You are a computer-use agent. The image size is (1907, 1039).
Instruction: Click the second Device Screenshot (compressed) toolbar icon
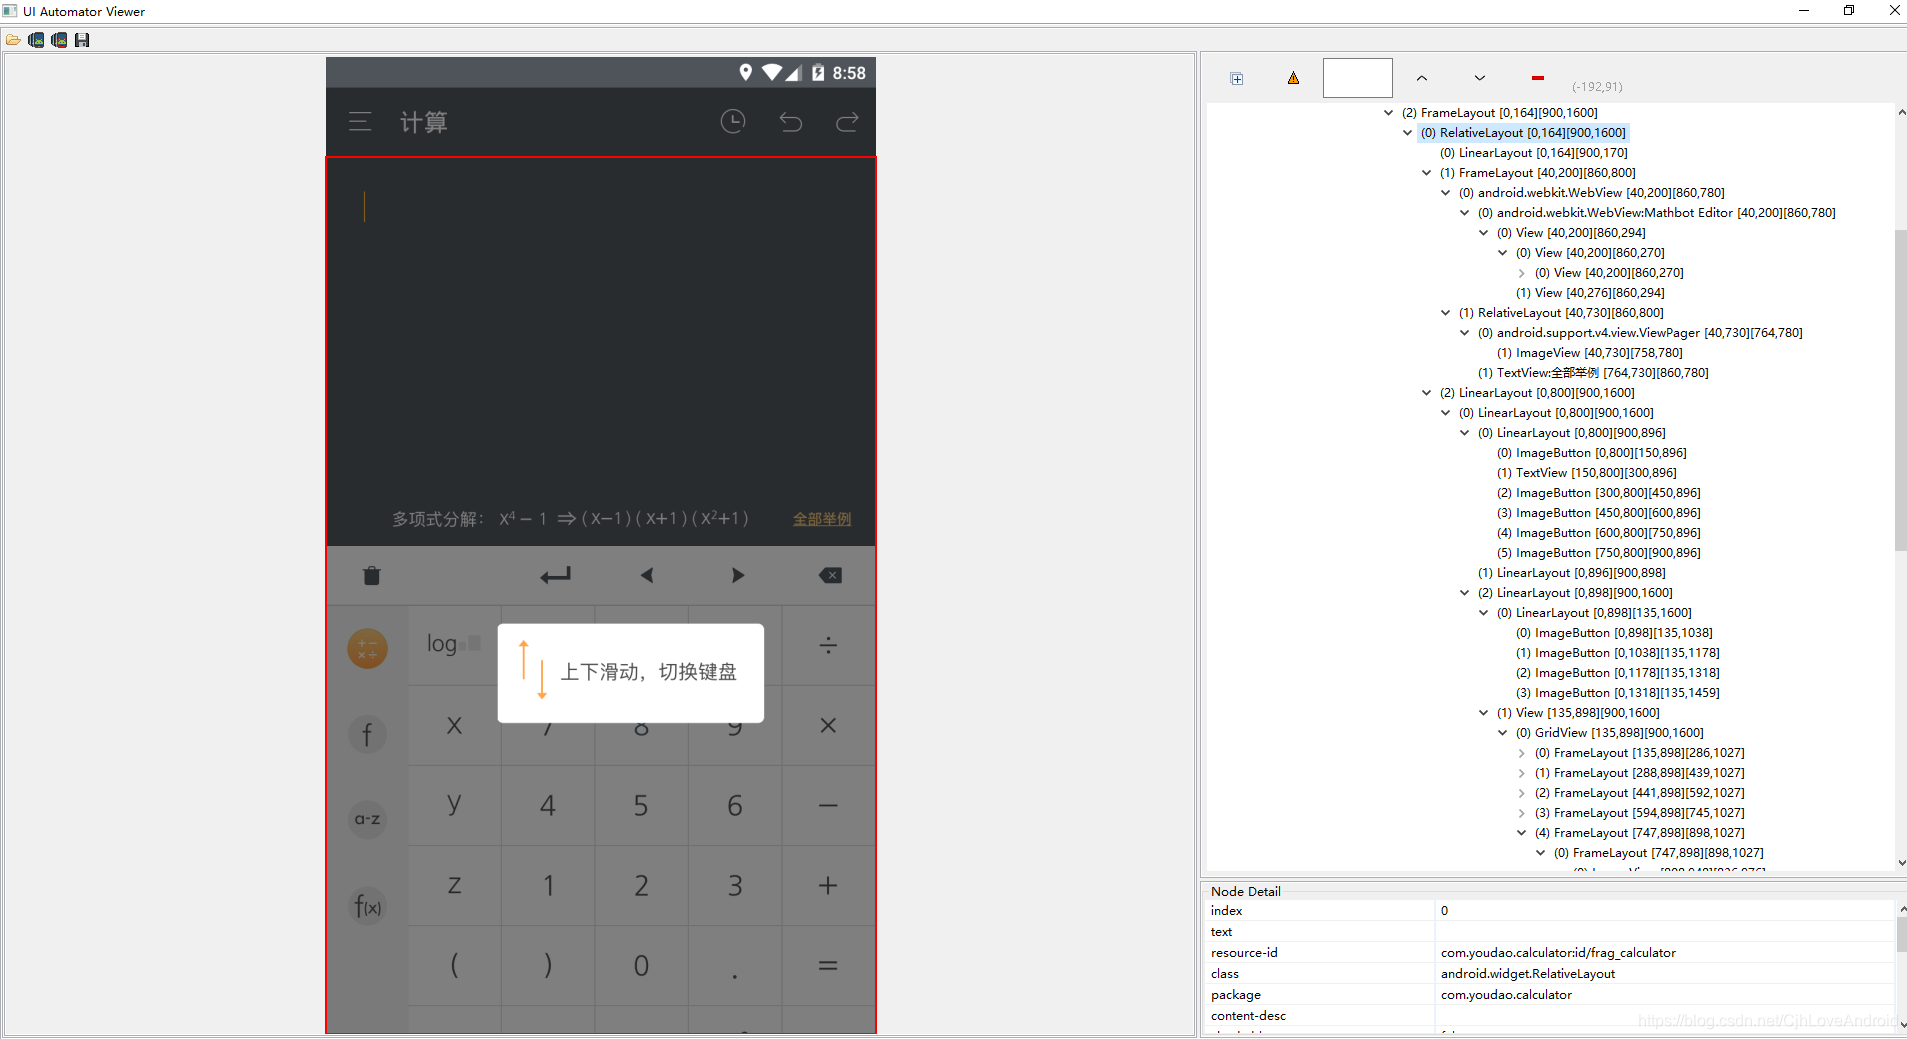(59, 40)
